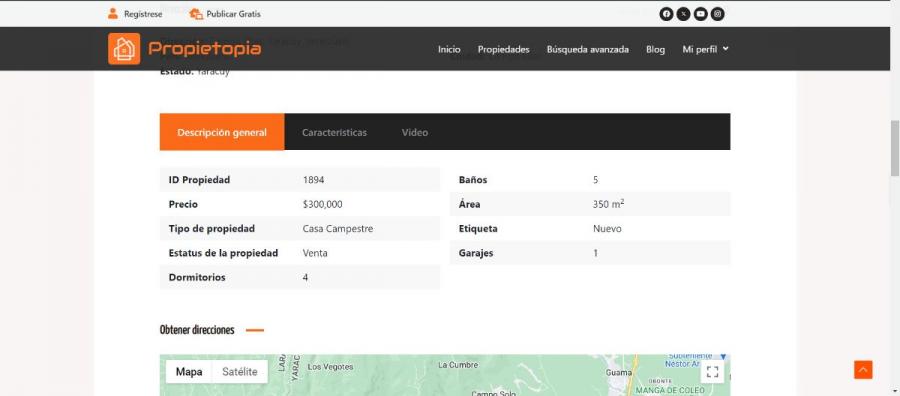Switch map to Mapa view
Image resolution: width=900 pixels, height=396 pixels.
189,371
